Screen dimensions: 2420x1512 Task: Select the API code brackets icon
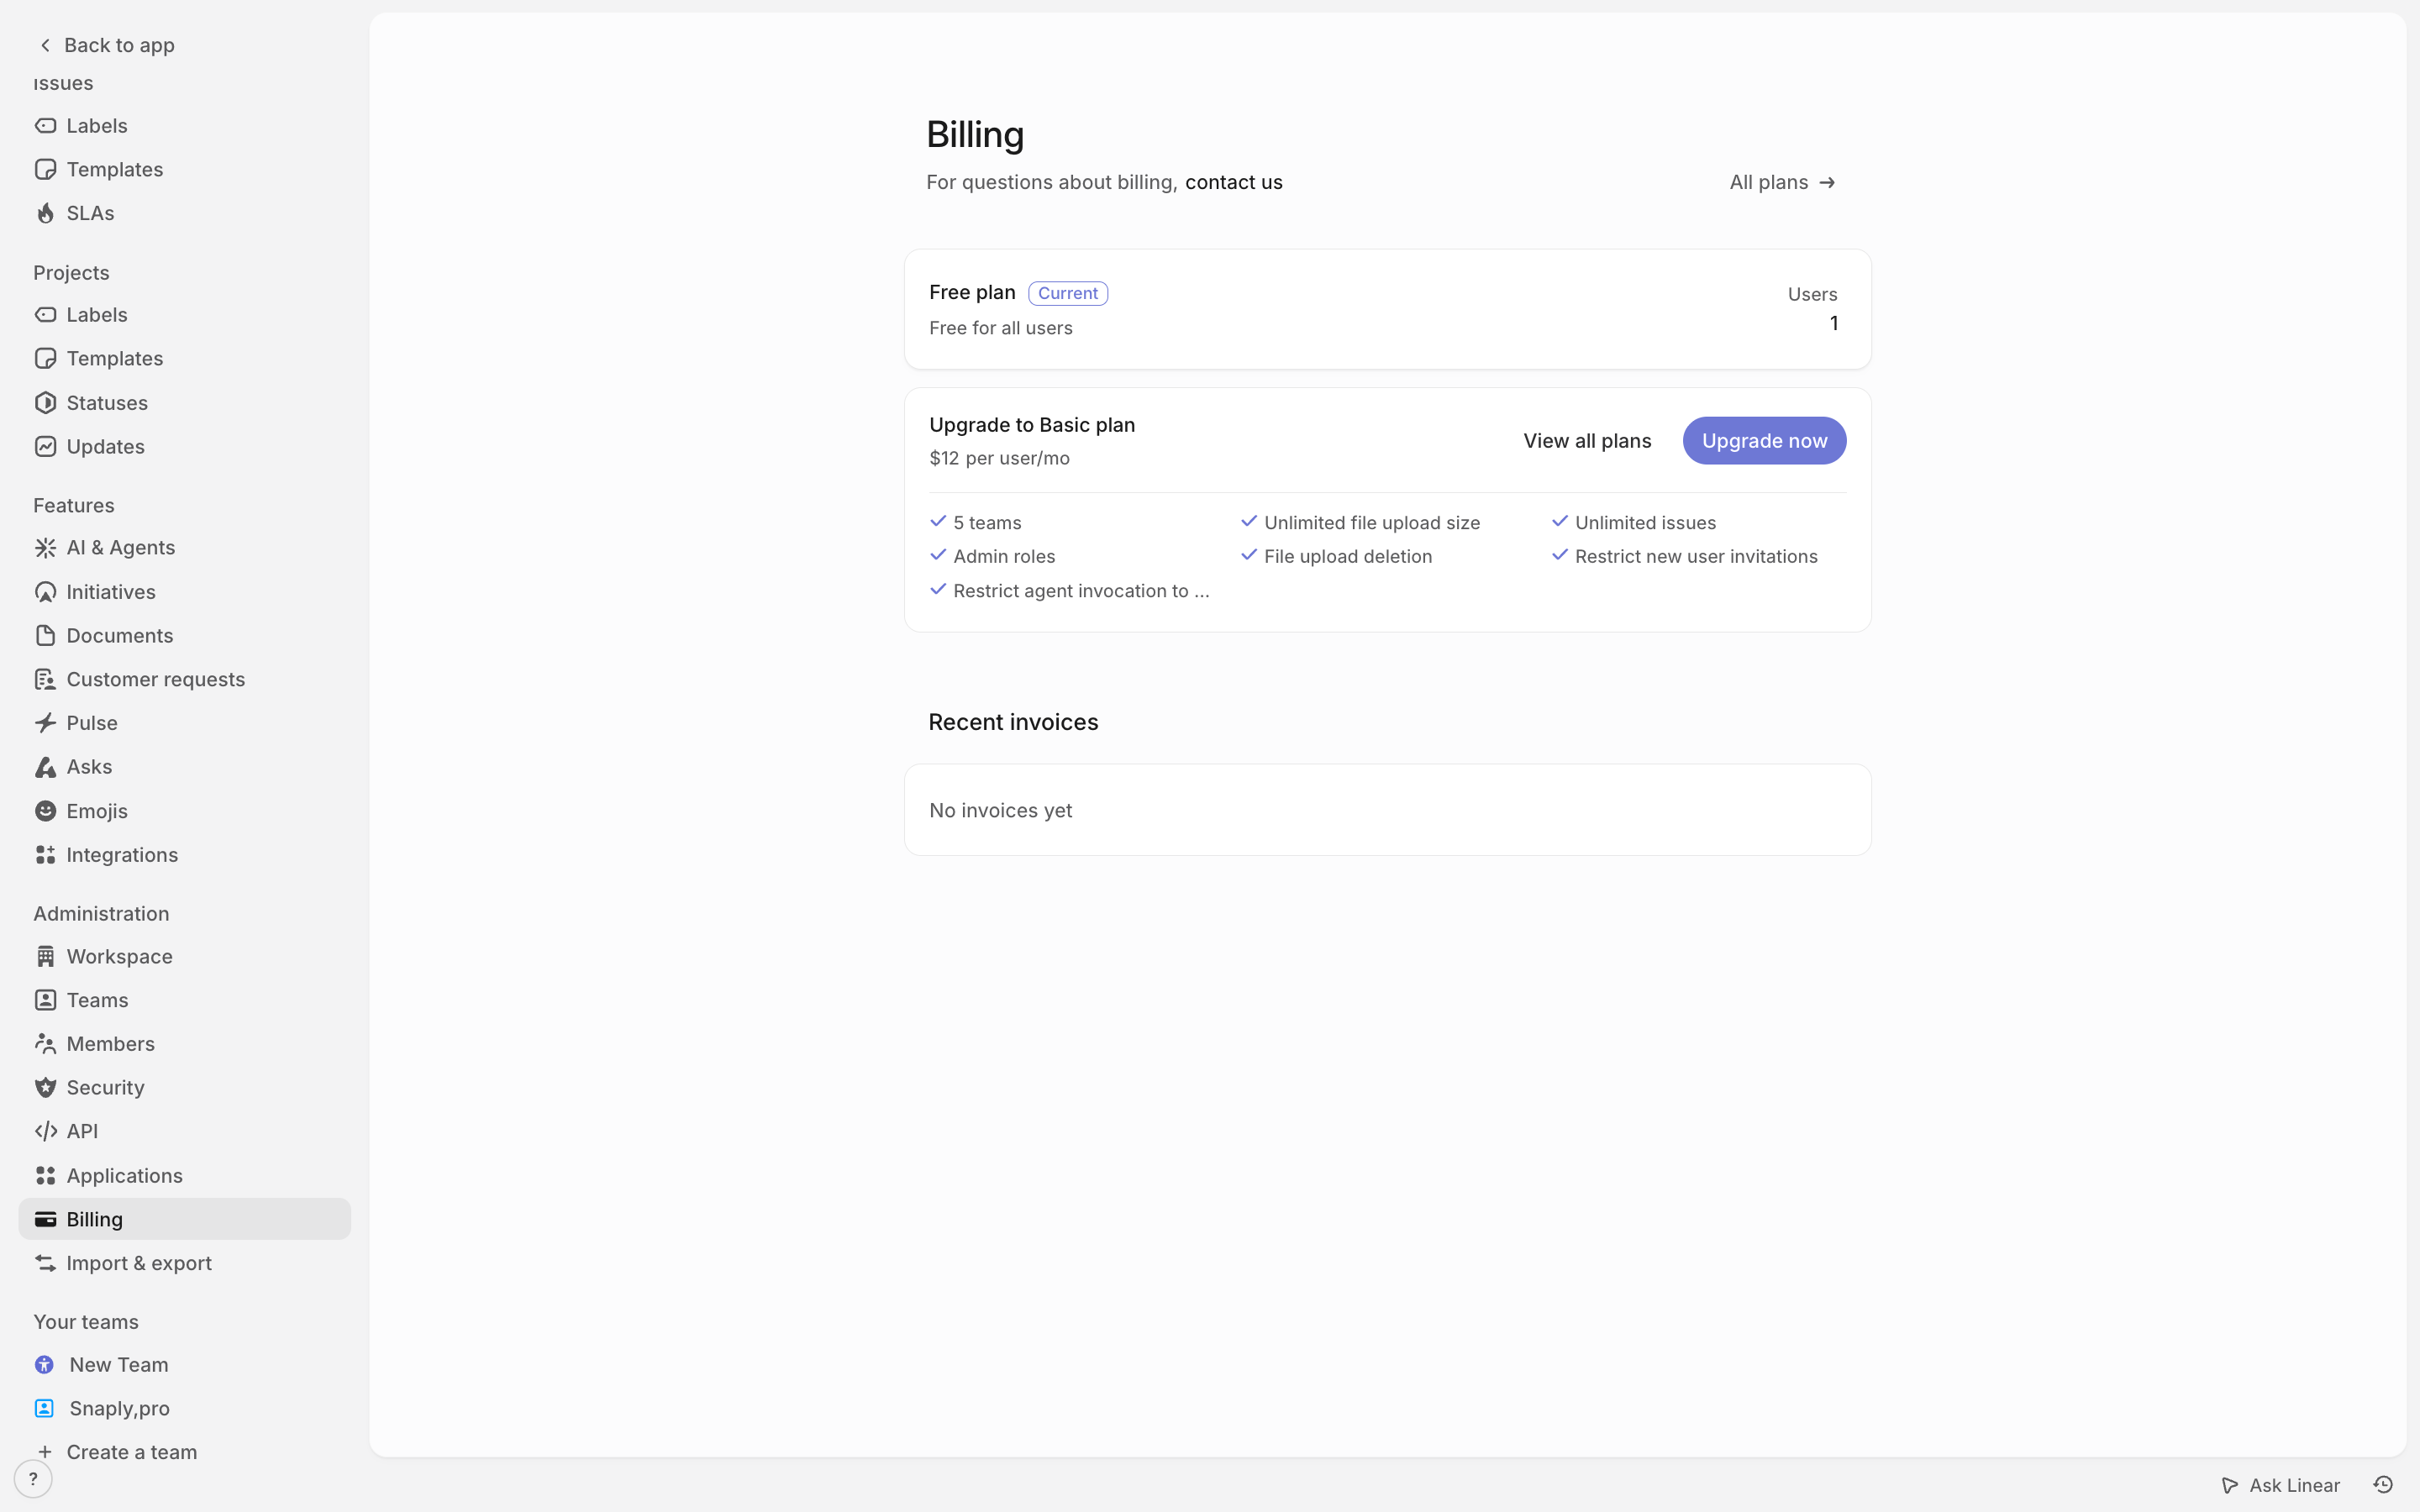45,1131
